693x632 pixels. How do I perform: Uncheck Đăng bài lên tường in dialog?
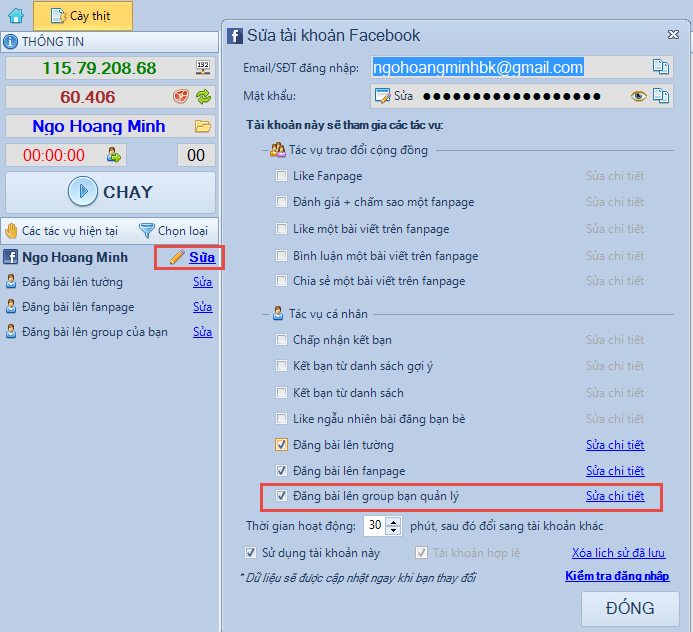click(x=281, y=445)
